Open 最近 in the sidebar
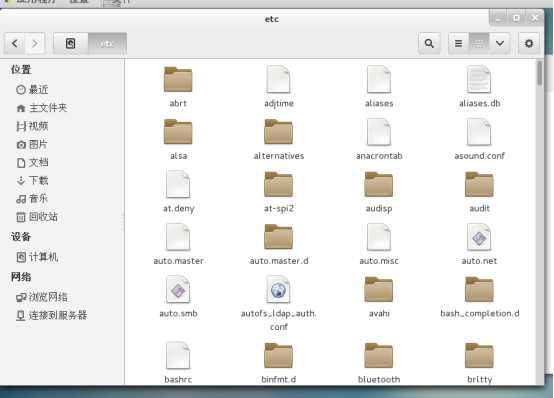 point(32,89)
